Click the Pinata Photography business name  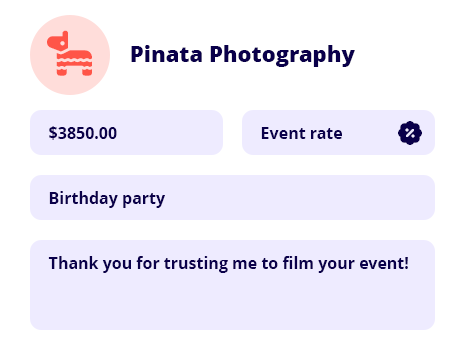[242, 54]
